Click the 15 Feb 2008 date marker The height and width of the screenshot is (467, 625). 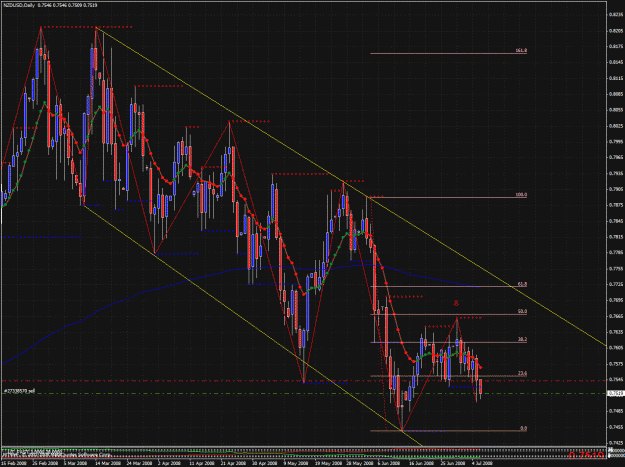point(13,463)
